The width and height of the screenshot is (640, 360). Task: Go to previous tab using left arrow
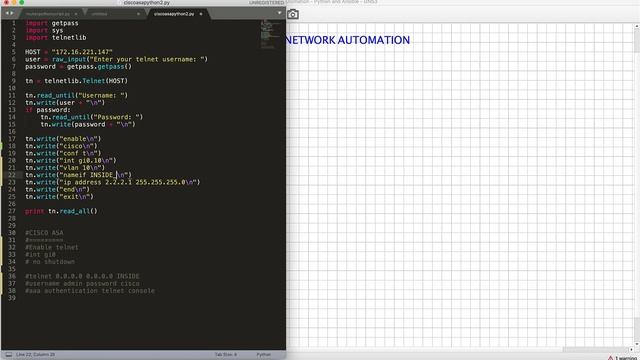[7, 13]
